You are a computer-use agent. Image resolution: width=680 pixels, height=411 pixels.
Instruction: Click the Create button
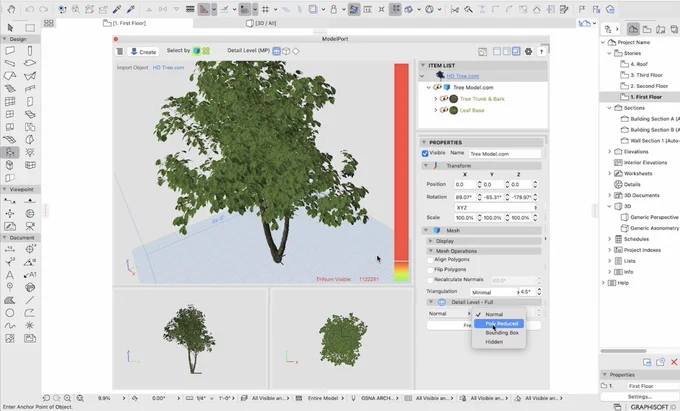[x=143, y=52]
